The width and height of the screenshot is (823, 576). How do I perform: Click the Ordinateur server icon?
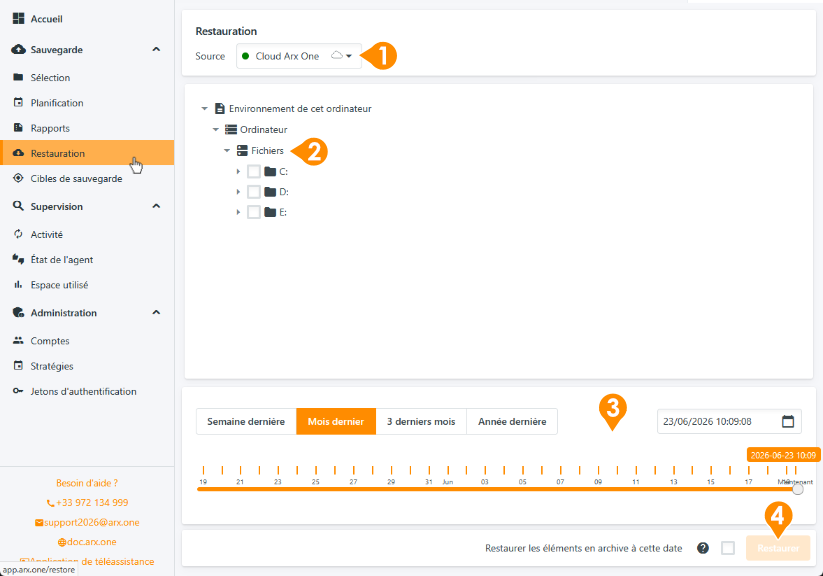tap(231, 129)
